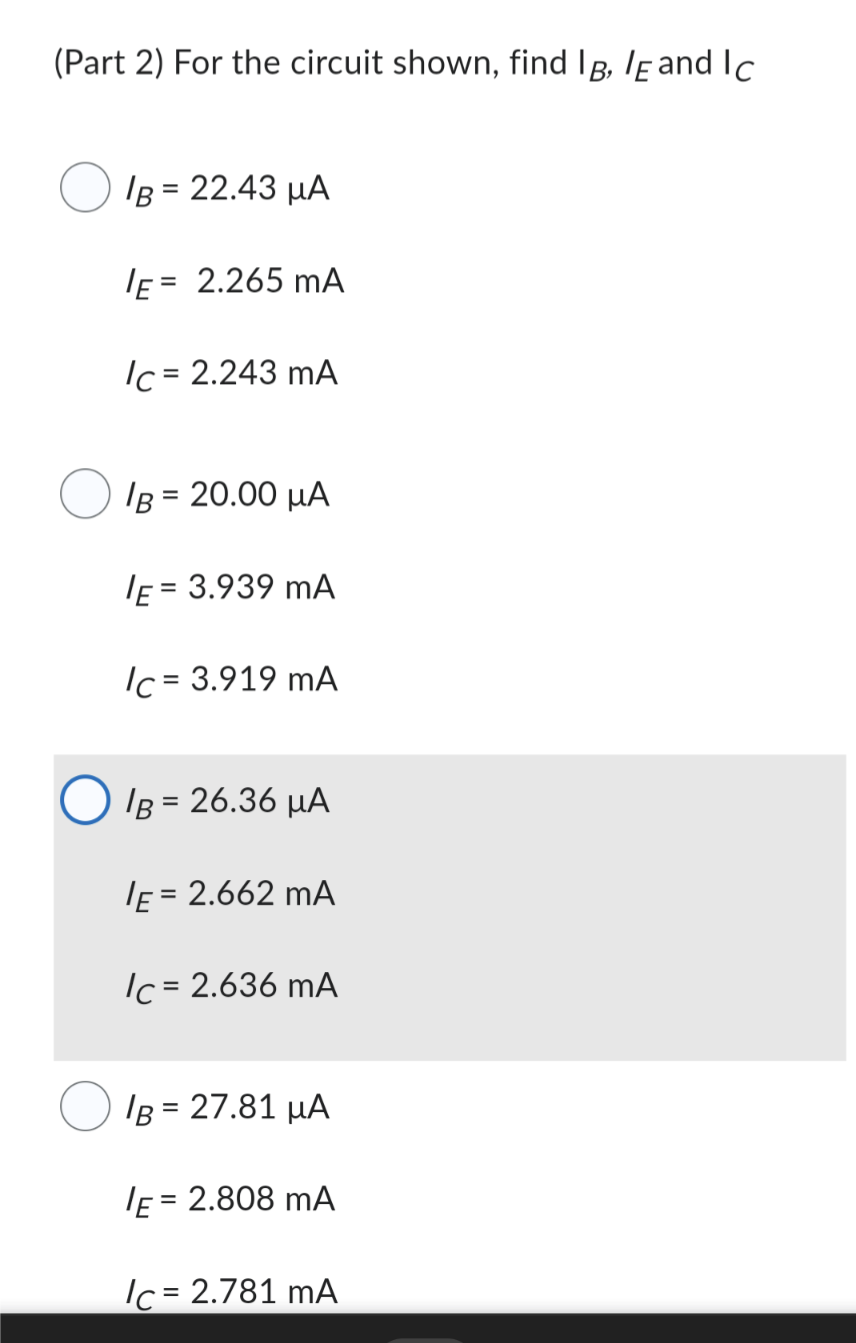Screen dimensions: 856x1343
Task: Click the IB = 27.81 µA option label
Action: coord(222,1106)
